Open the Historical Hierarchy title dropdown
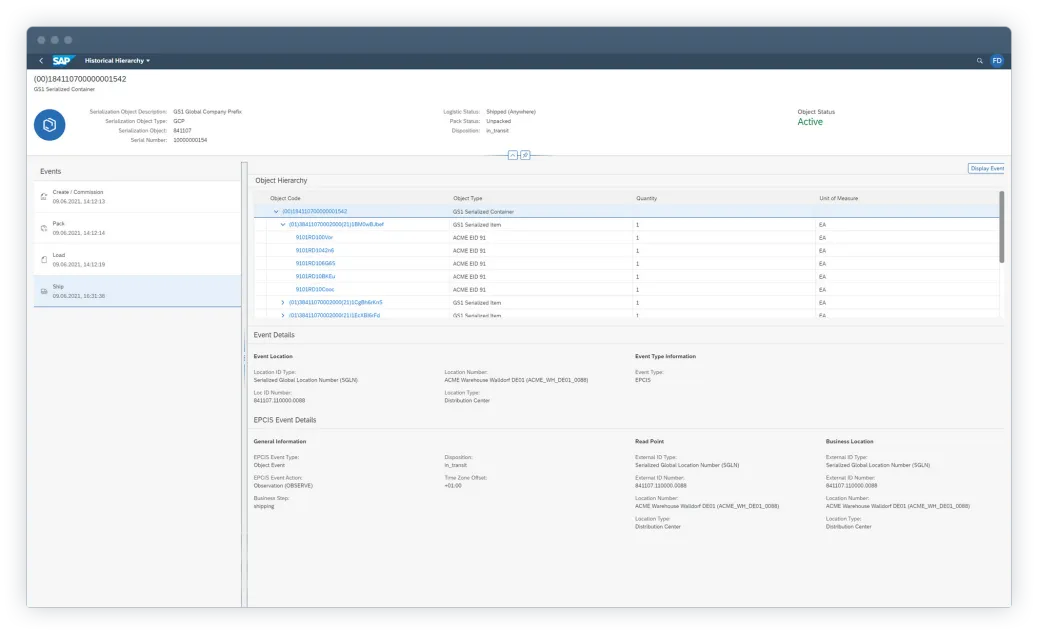 (117, 61)
